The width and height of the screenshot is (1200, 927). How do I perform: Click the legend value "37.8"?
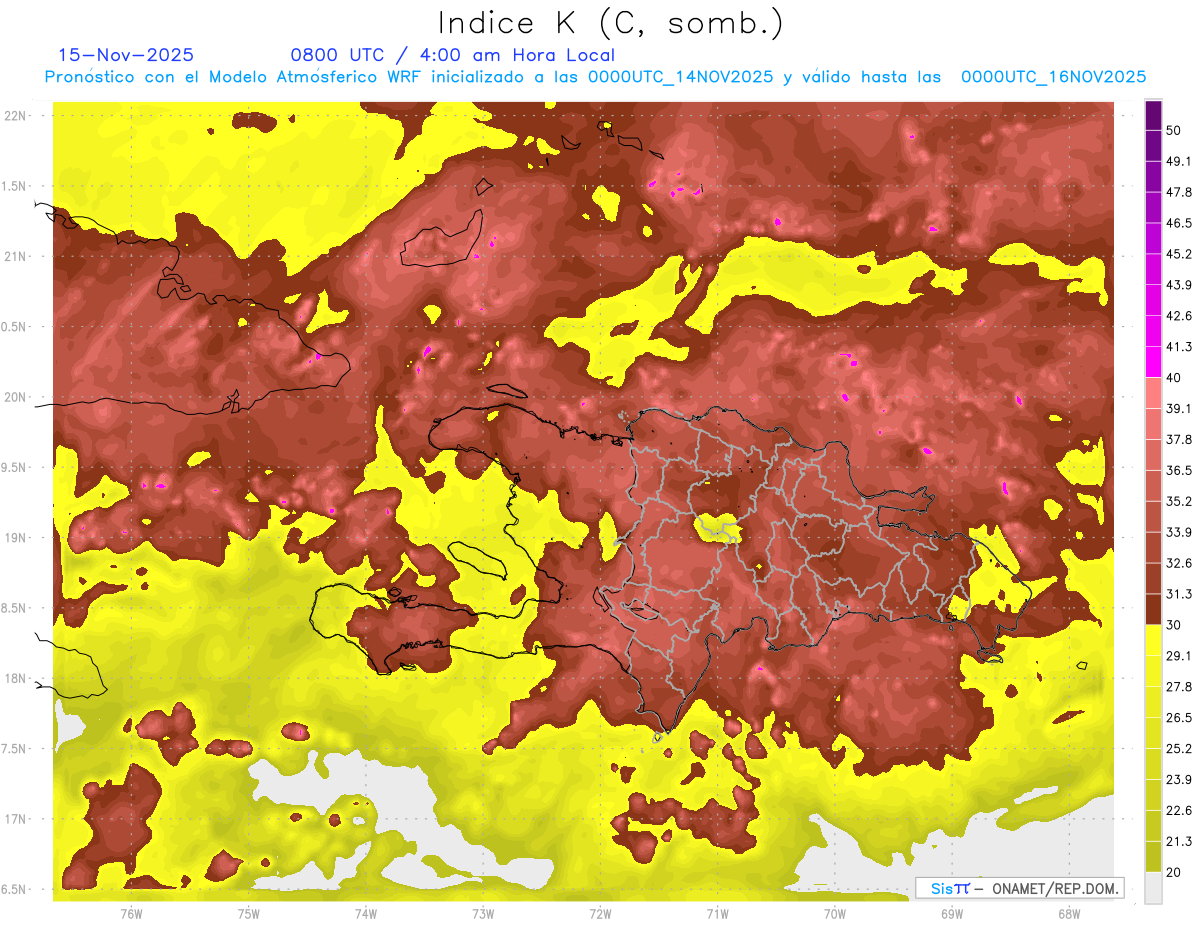(1178, 439)
